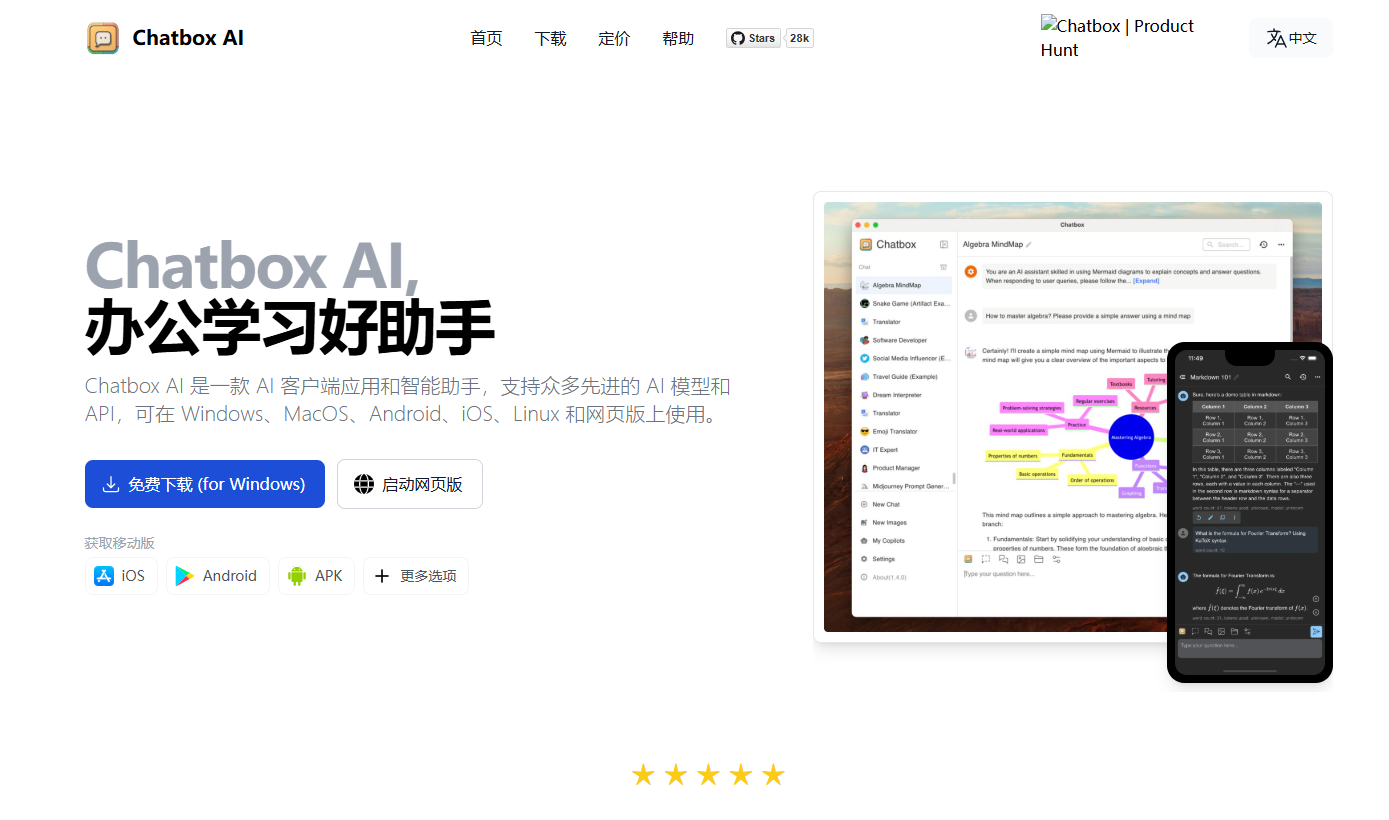Select 定价 in the navigation bar

pos(614,38)
